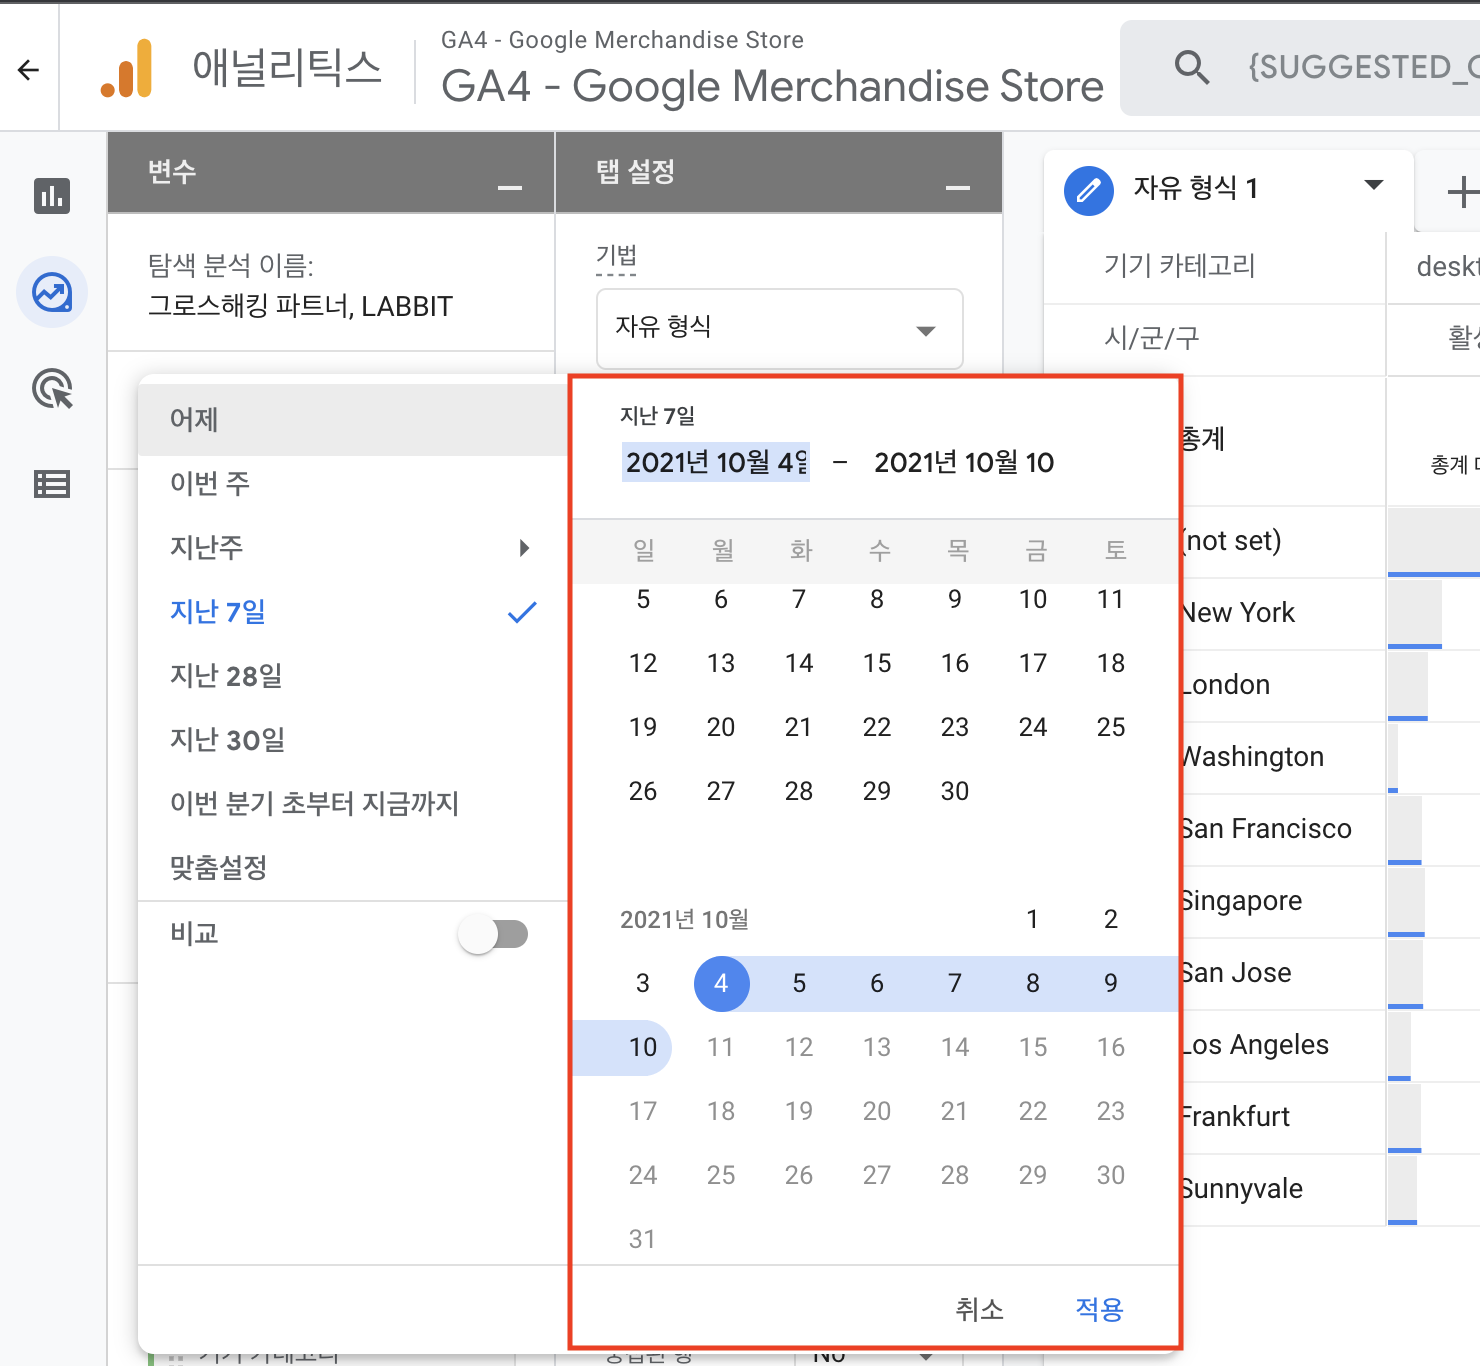
Task: Open the 자유 형식 1 tab dropdown arrow
Action: point(1374,185)
